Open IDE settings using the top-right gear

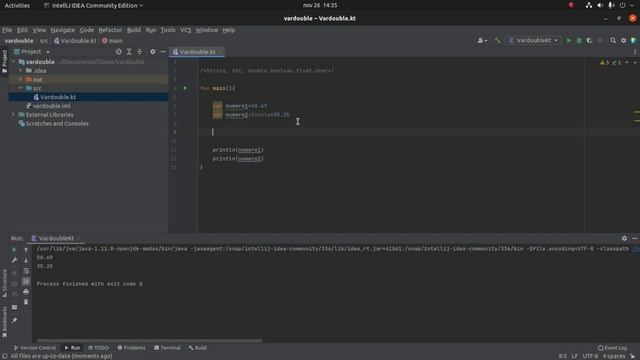[x=623, y=40]
